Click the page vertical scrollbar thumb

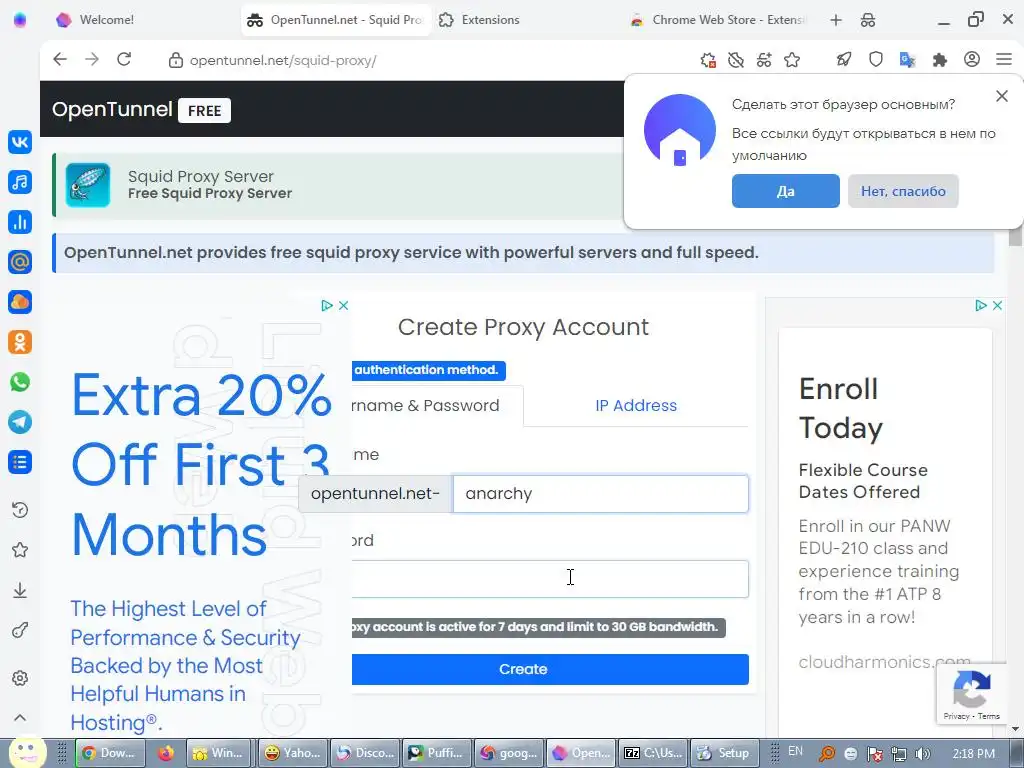point(1015,236)
